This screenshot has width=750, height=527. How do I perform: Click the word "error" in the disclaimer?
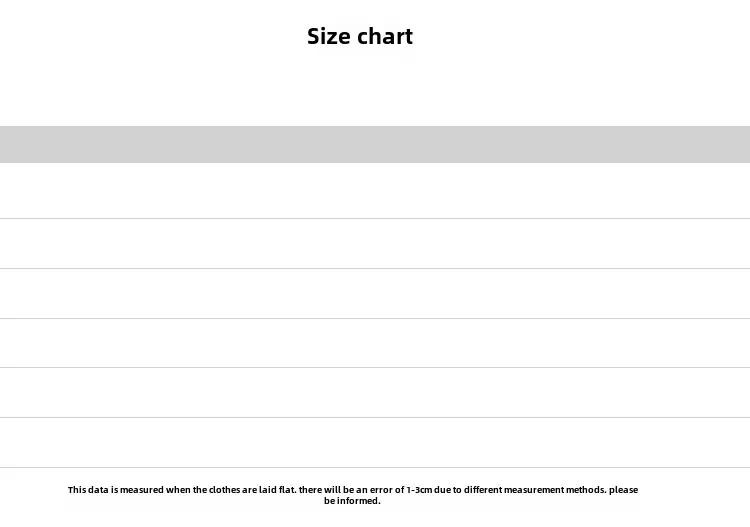381,490
